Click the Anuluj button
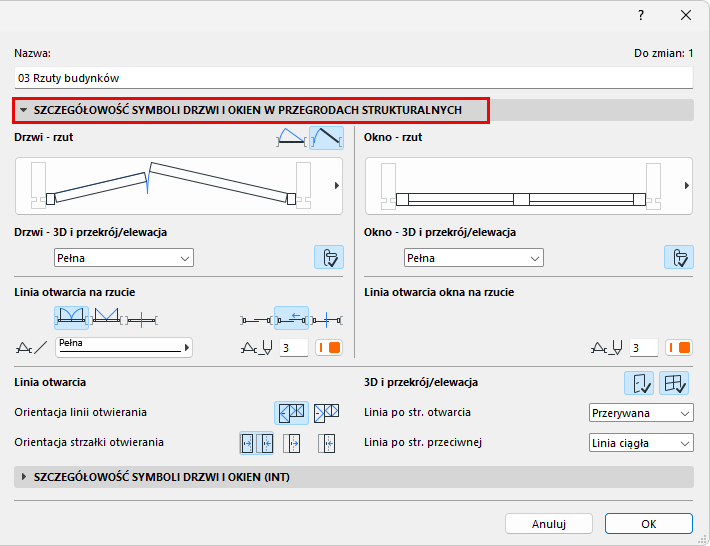Viewport: 710px width, 546px height. point(549,524)
